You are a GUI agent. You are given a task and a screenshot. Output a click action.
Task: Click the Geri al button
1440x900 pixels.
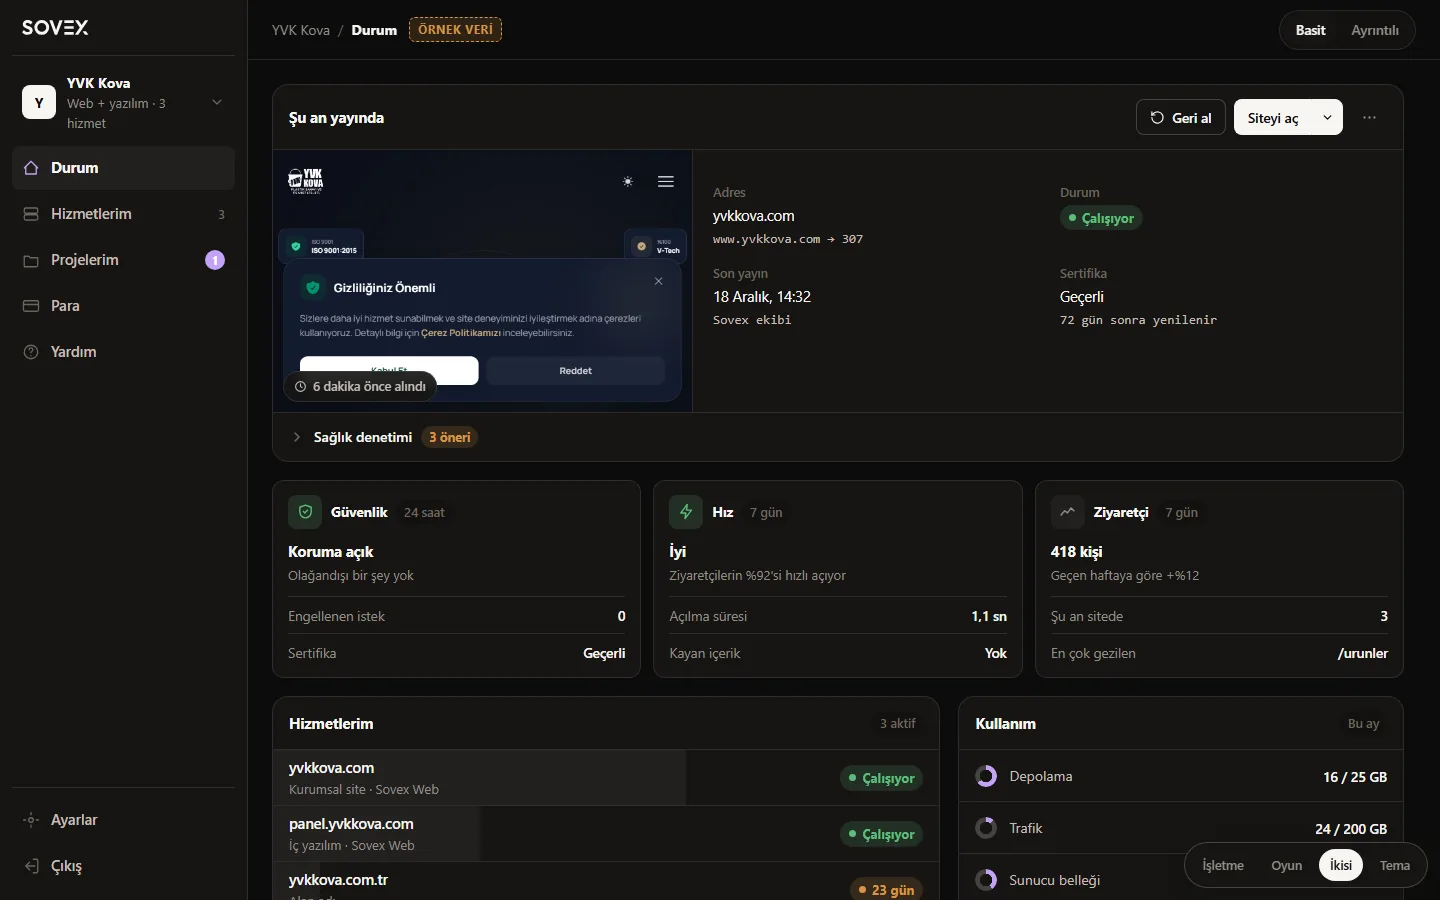[1181, 118]
